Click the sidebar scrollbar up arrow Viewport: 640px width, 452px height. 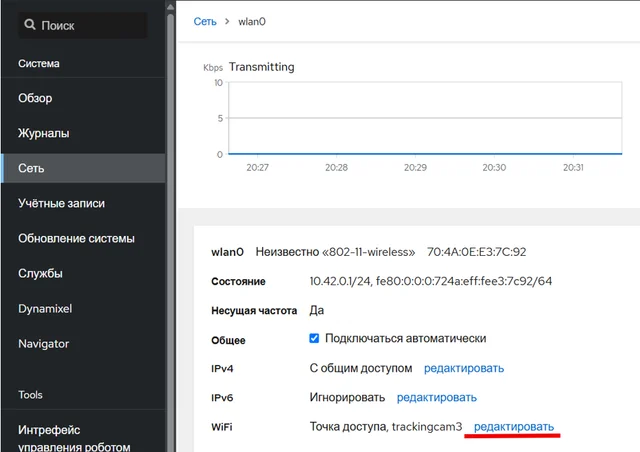[x=171, y=7]
